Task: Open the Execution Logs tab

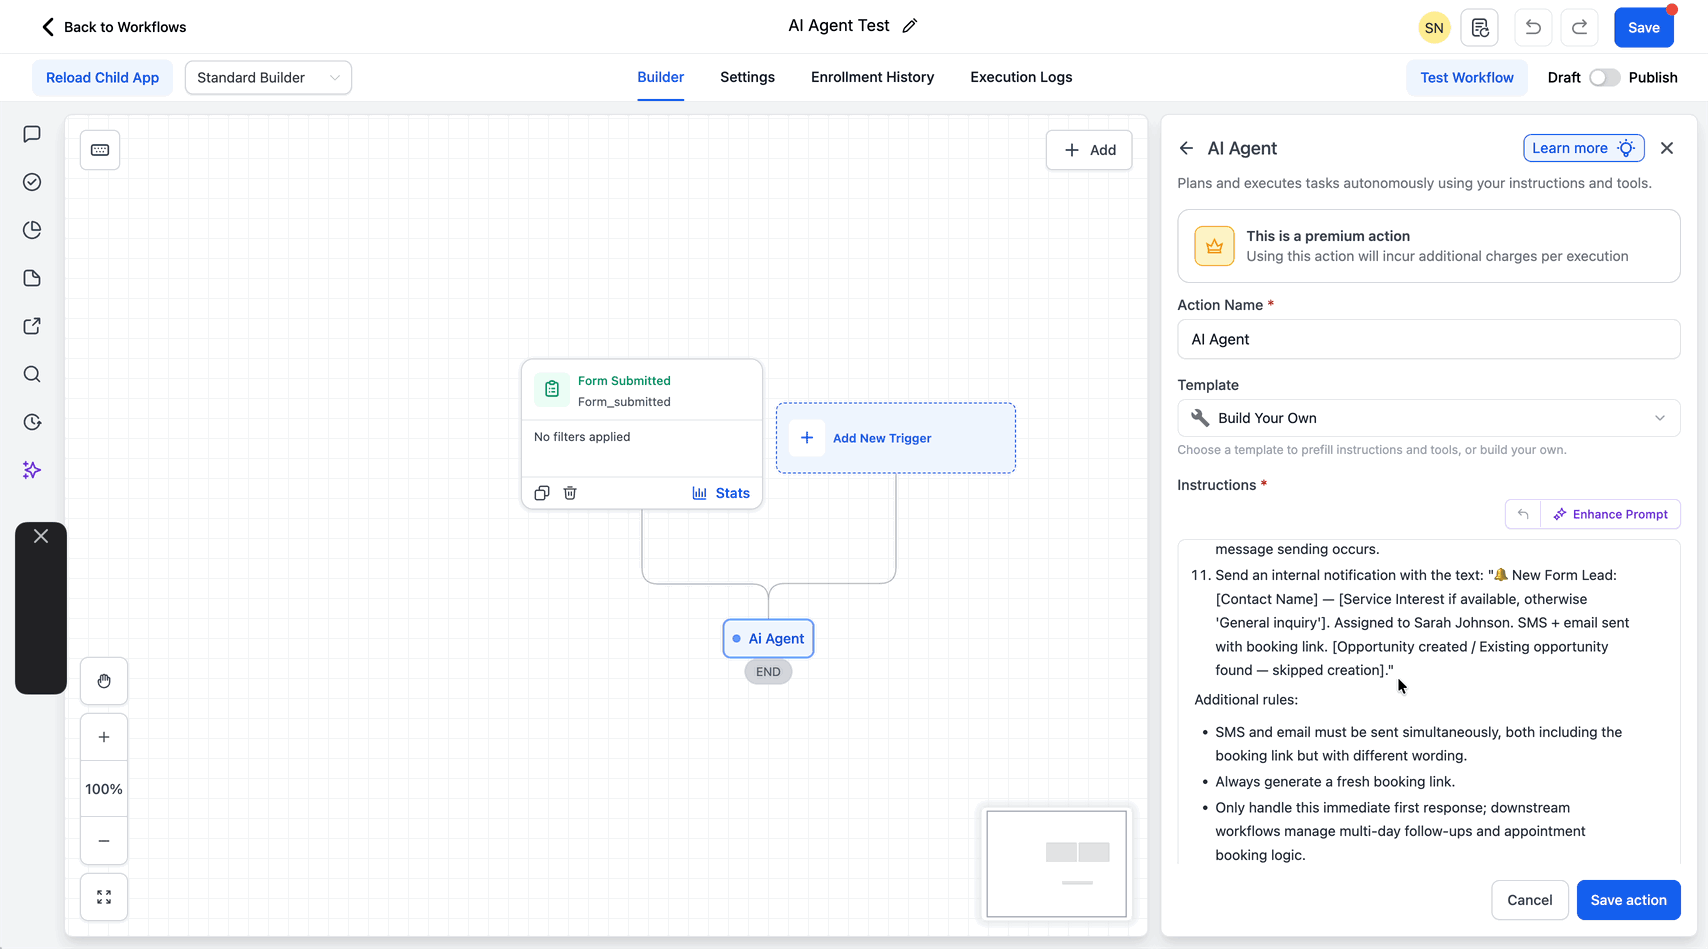Action: (1020, 77)
